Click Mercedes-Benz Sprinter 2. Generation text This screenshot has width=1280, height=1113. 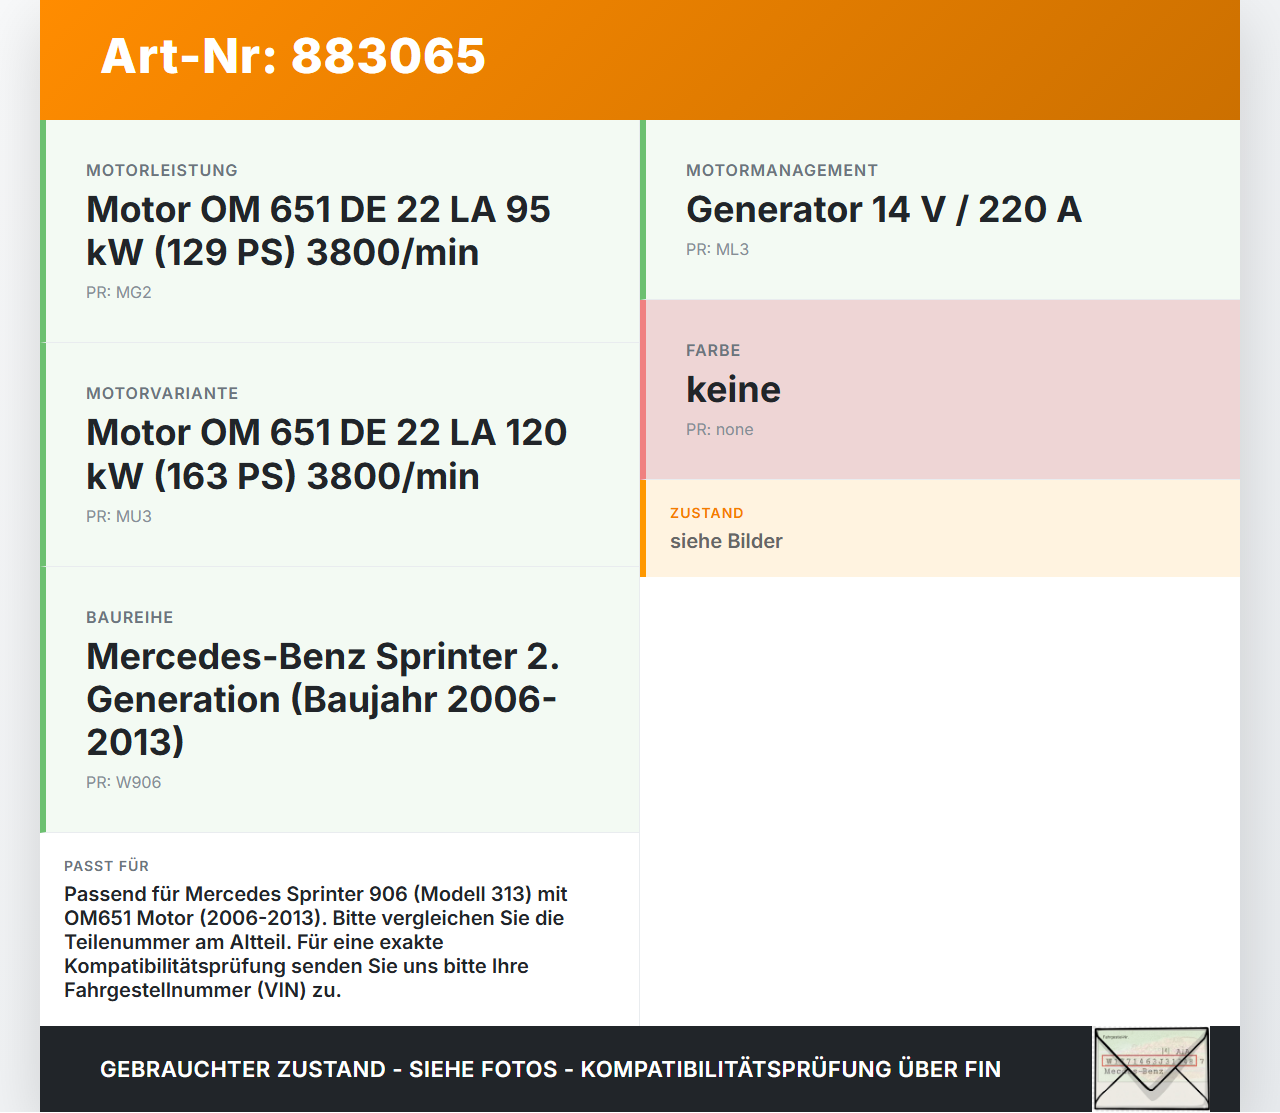coord(323,699)
